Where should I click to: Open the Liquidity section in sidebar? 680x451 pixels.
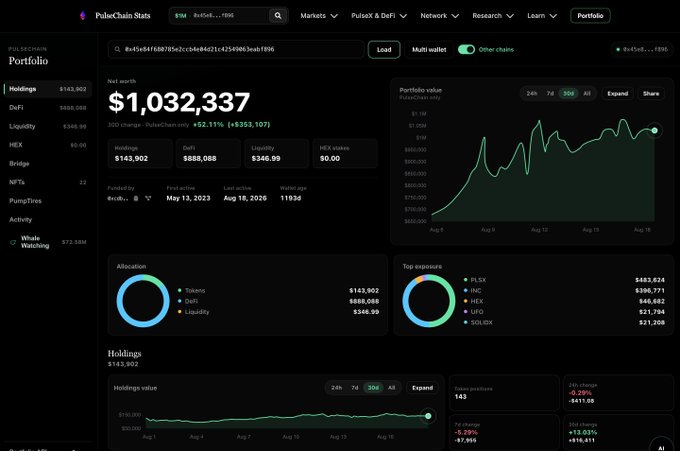(48, 126)
